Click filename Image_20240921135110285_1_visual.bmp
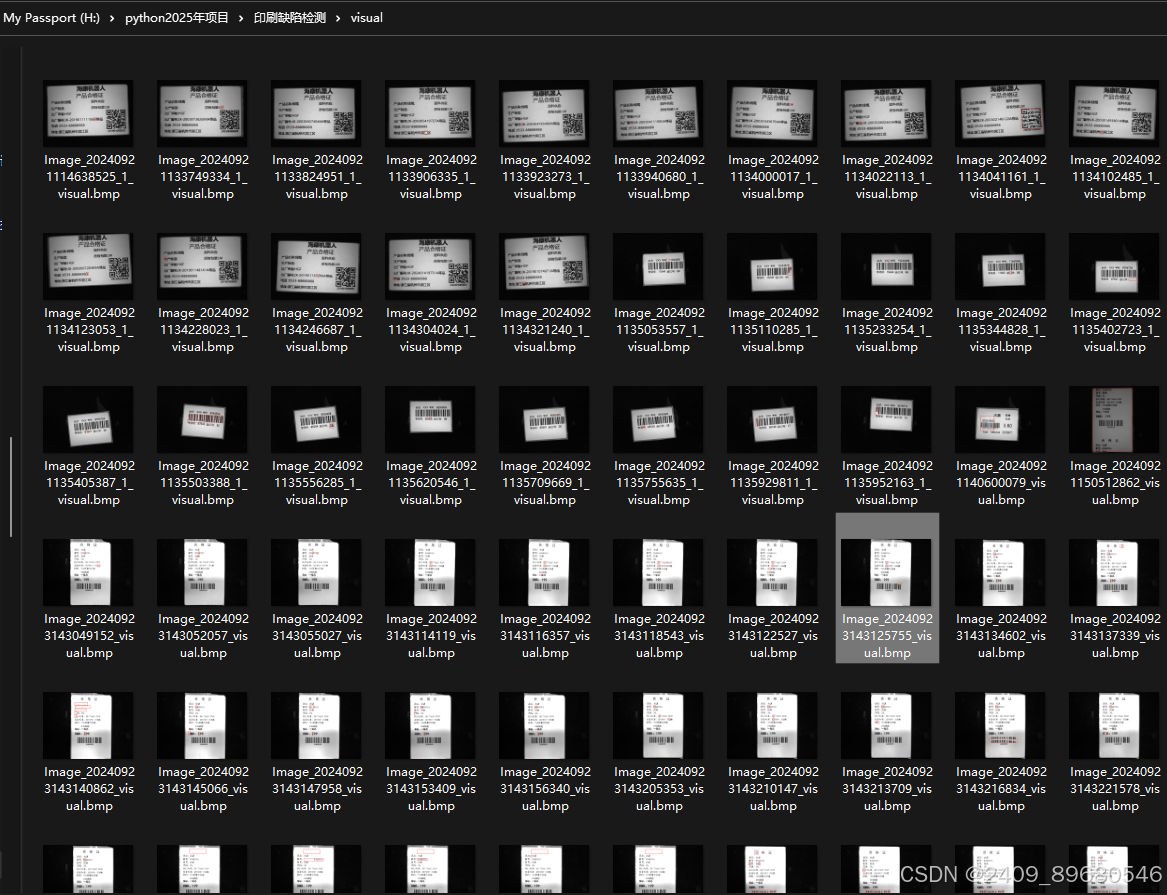The width and height of the screenshot is (1167, 895). 773,330
